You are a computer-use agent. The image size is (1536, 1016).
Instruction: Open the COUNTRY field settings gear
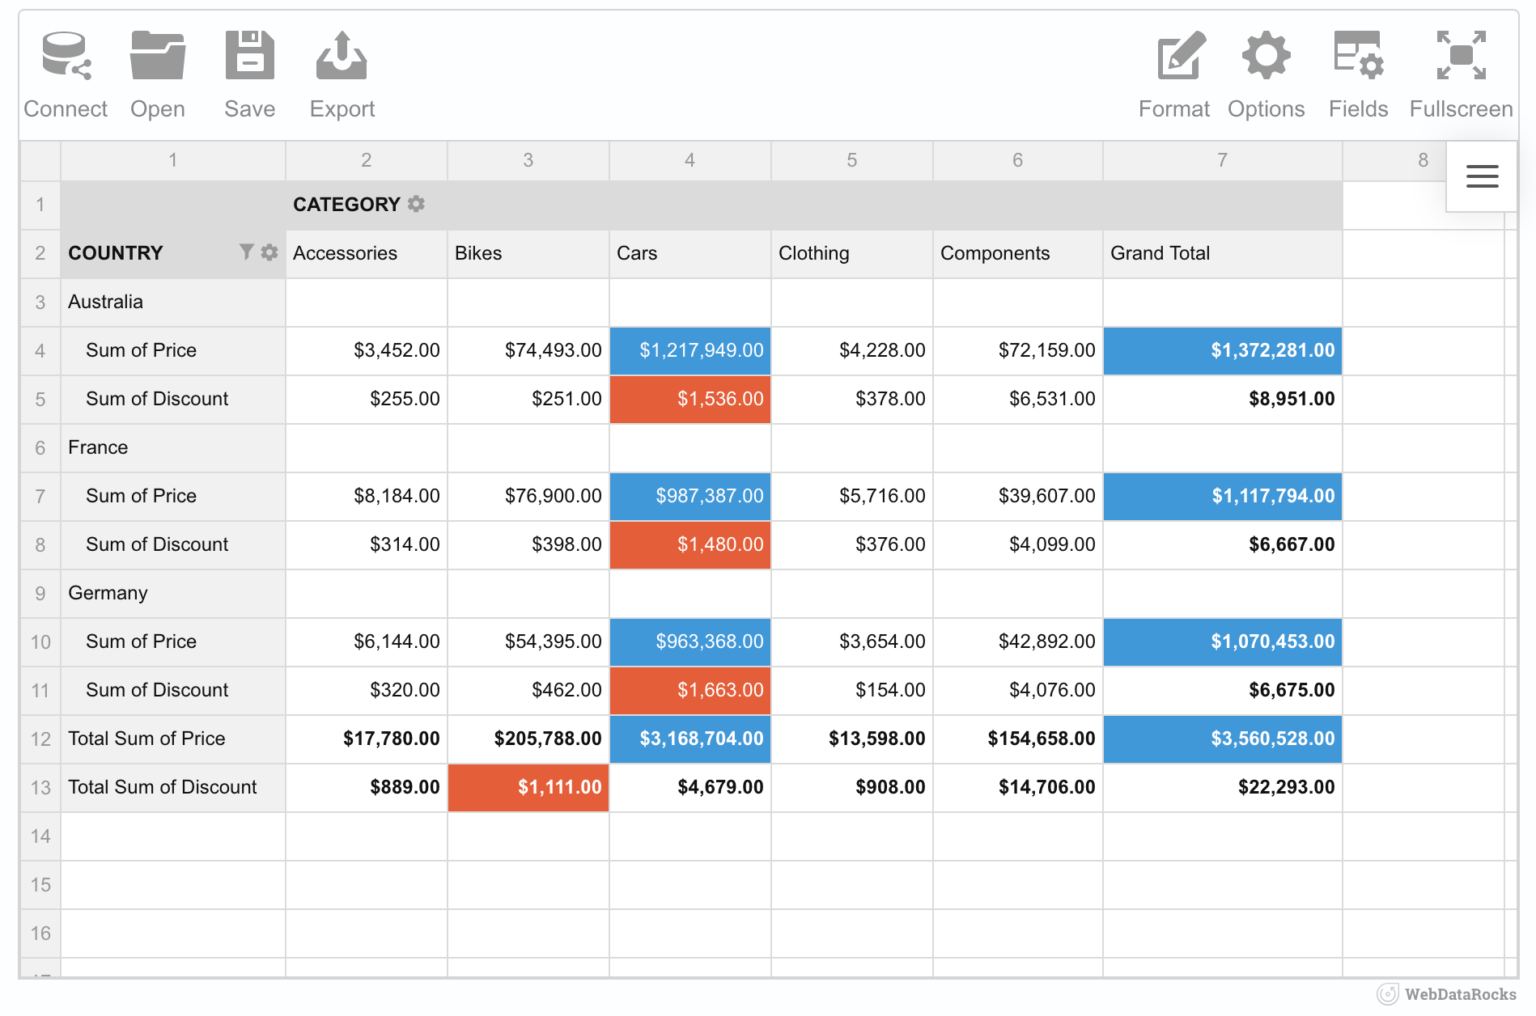(x=268, y=252)
